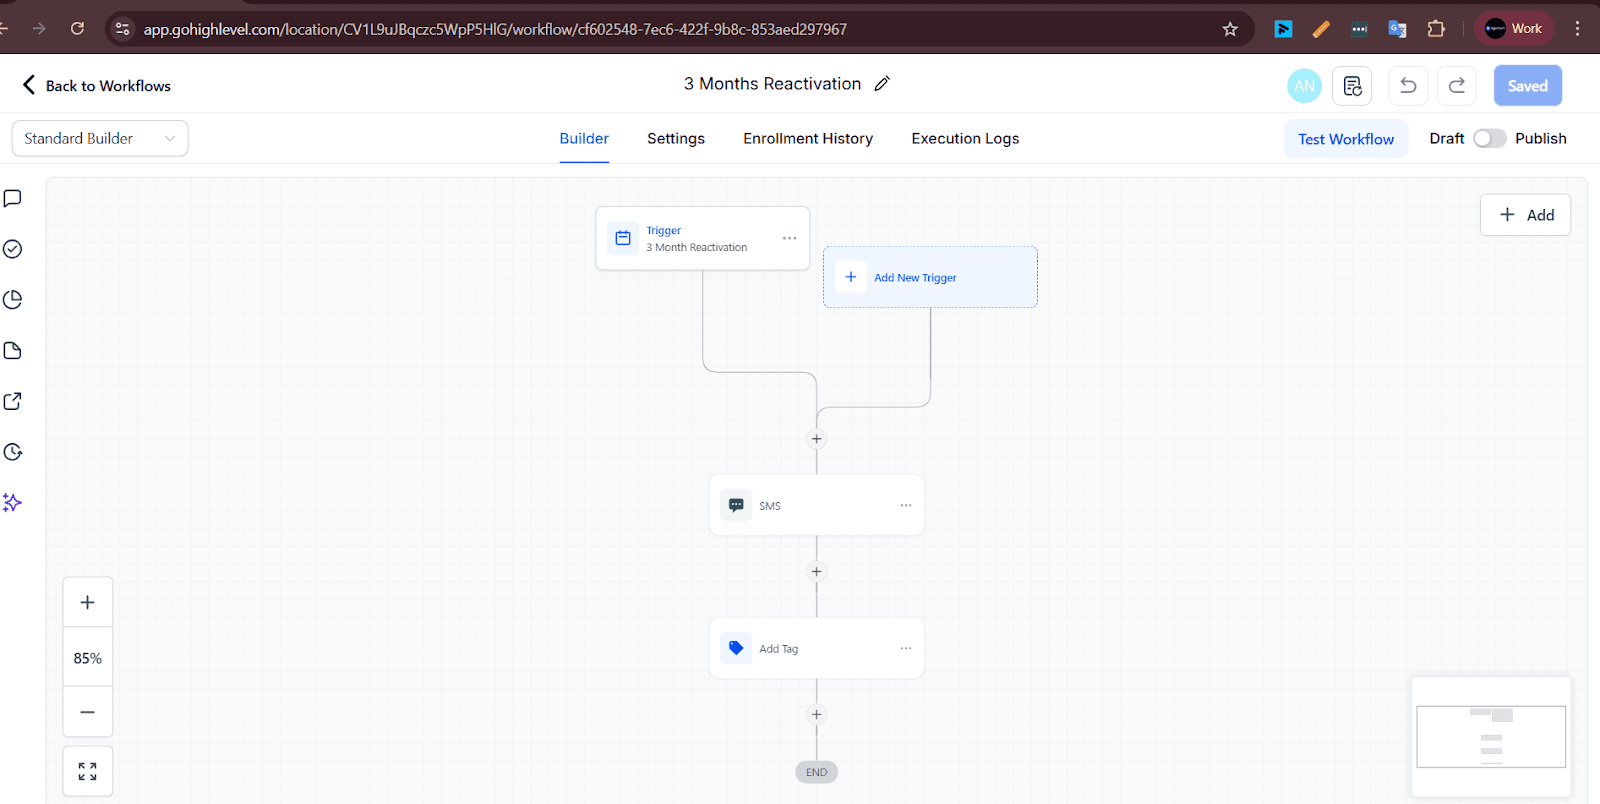This screenshot has height=804, width=1600.
Task: Select the 3 Month Reactivation trigger text
Action: point(696,247)
